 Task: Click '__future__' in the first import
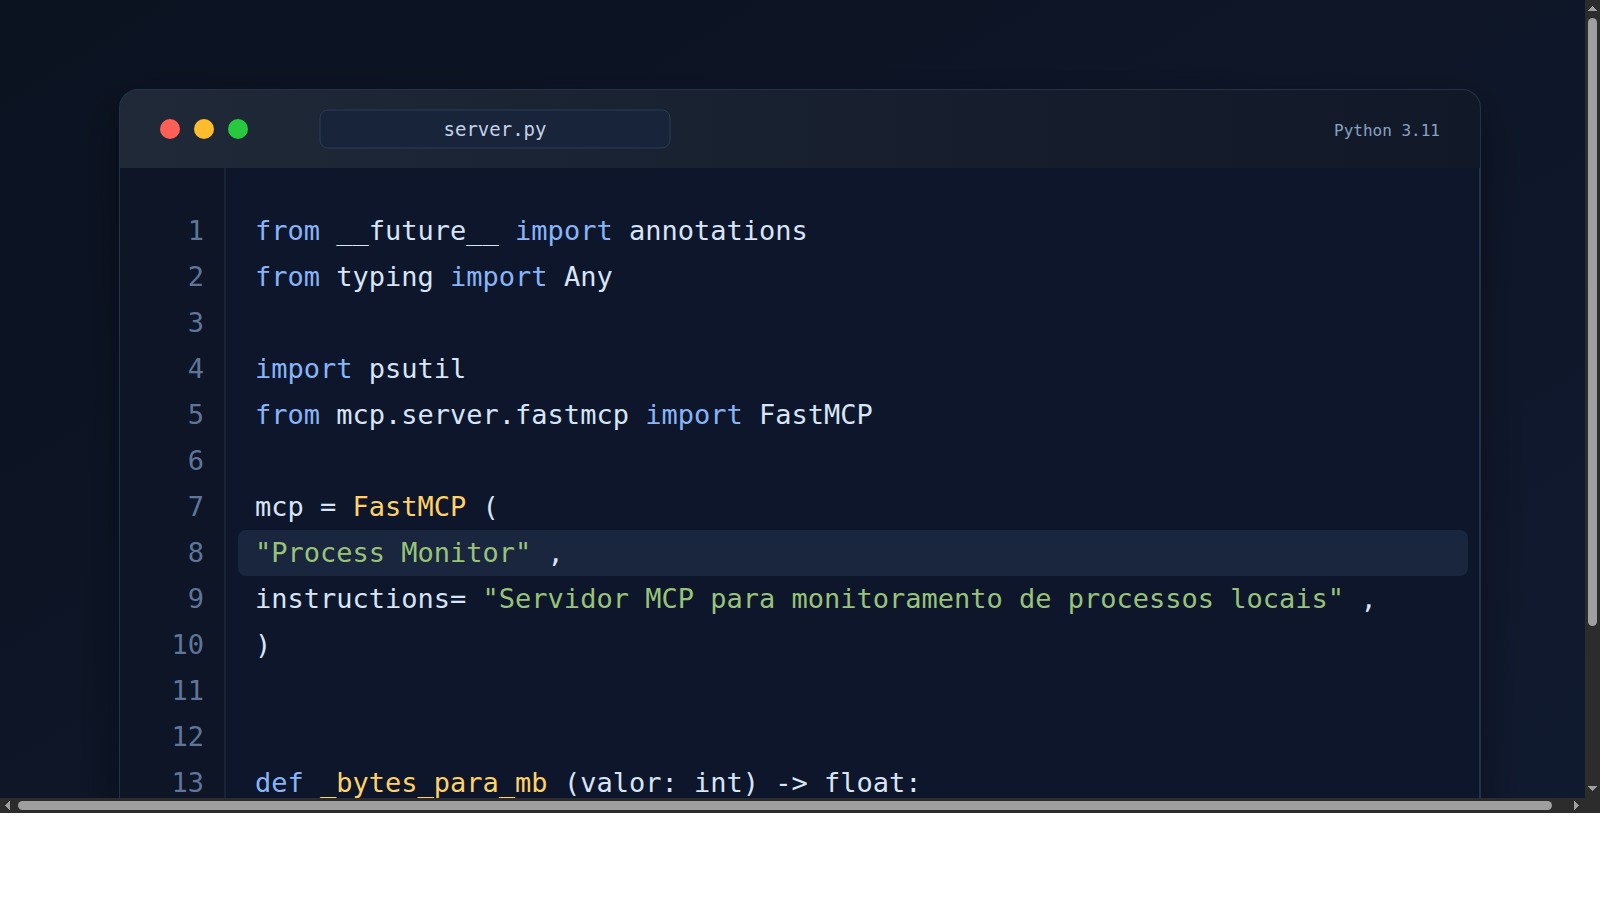click(x=417, y=232)
